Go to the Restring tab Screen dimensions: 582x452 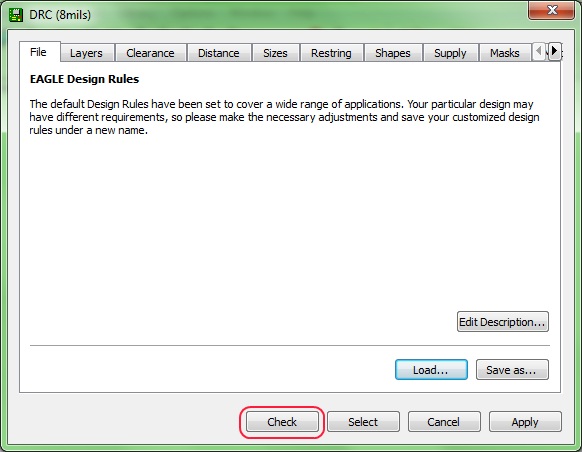[x=331, y=53]
